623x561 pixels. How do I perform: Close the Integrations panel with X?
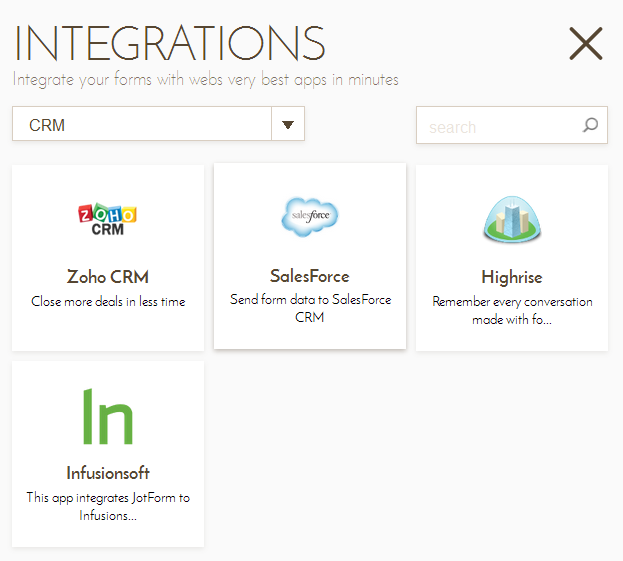586,43
